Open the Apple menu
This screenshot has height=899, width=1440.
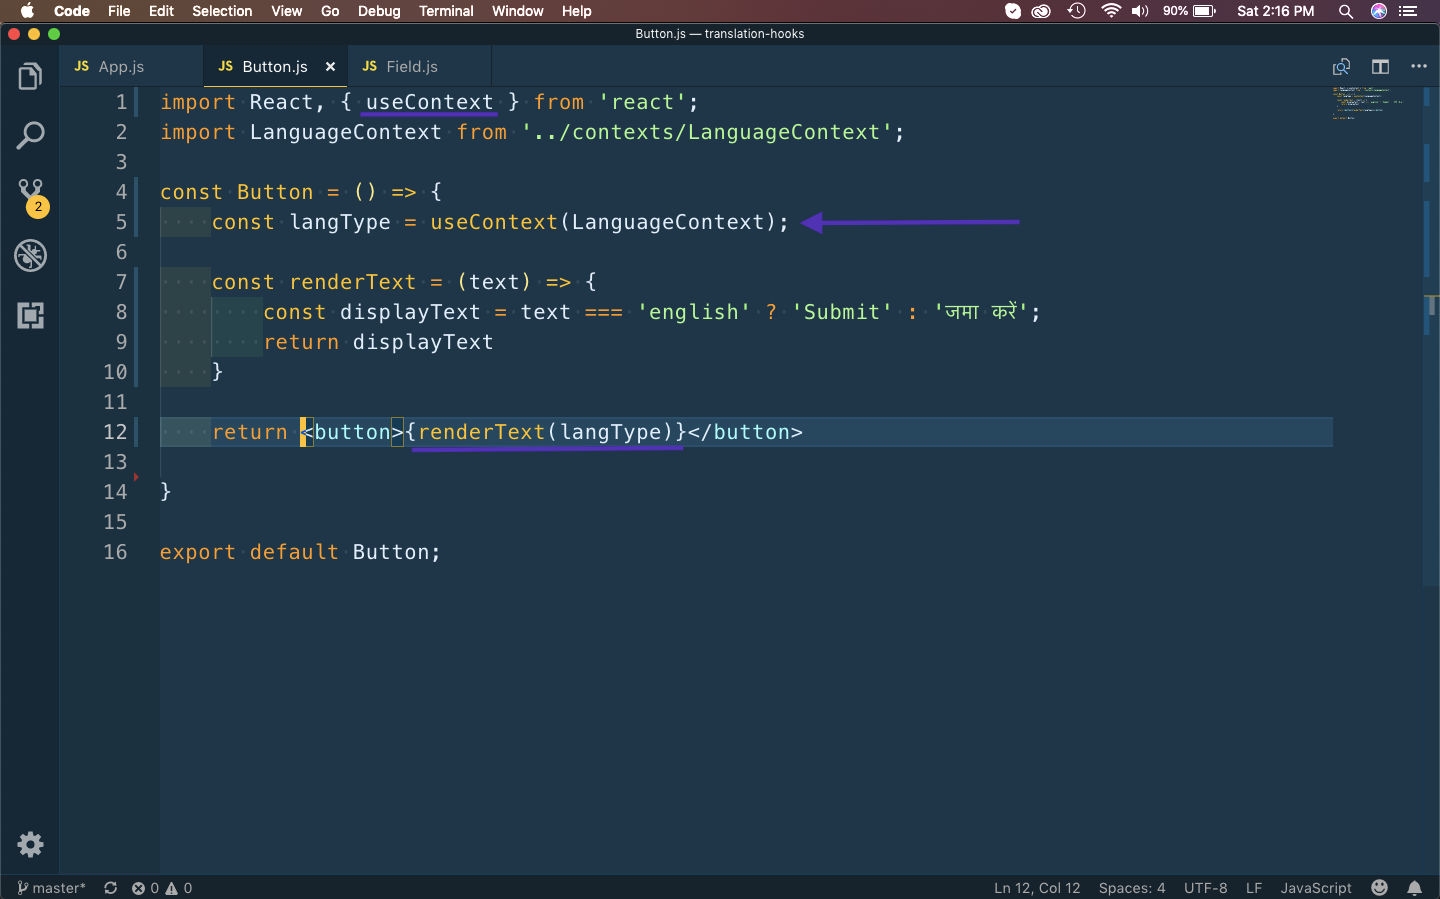[27, 11]
